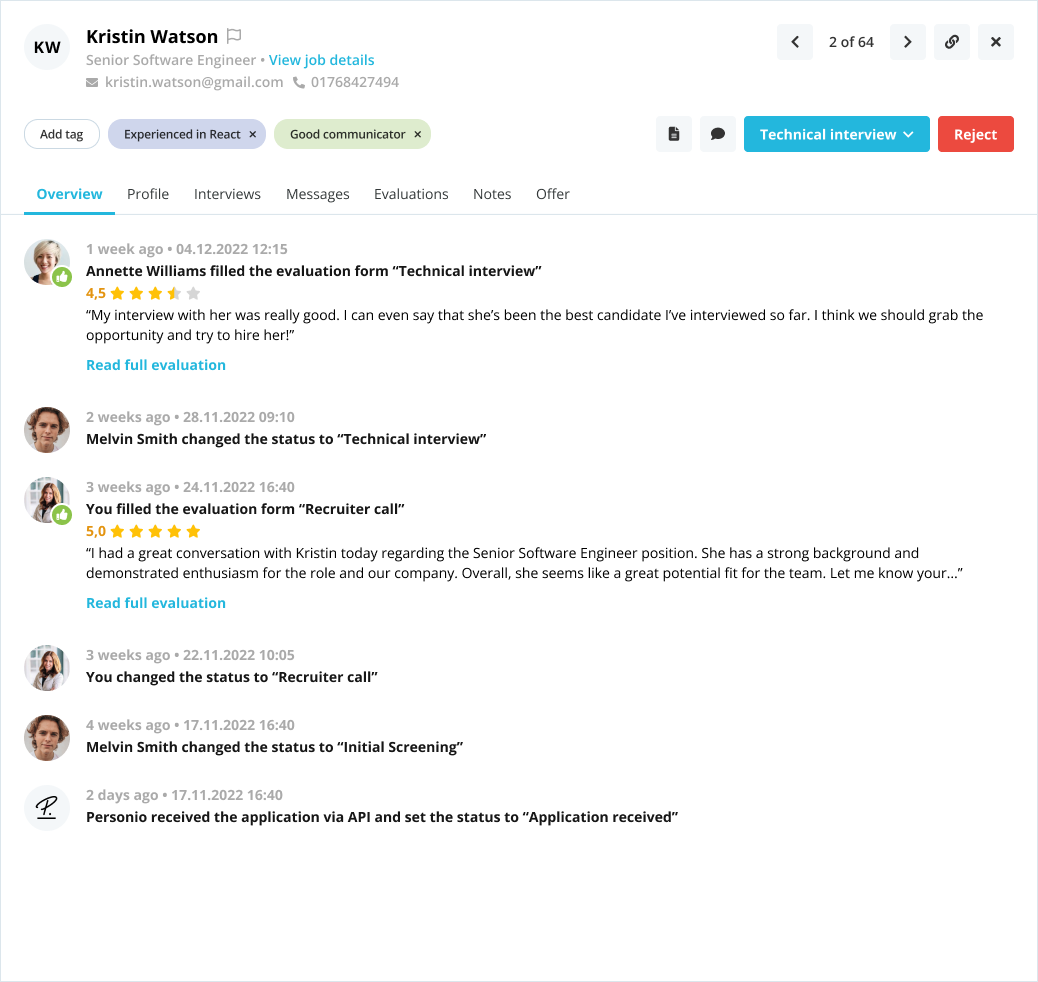1038x982 pixels.
Task: Remove the "Good communicator" tag
Action: (x=418, y=134)
